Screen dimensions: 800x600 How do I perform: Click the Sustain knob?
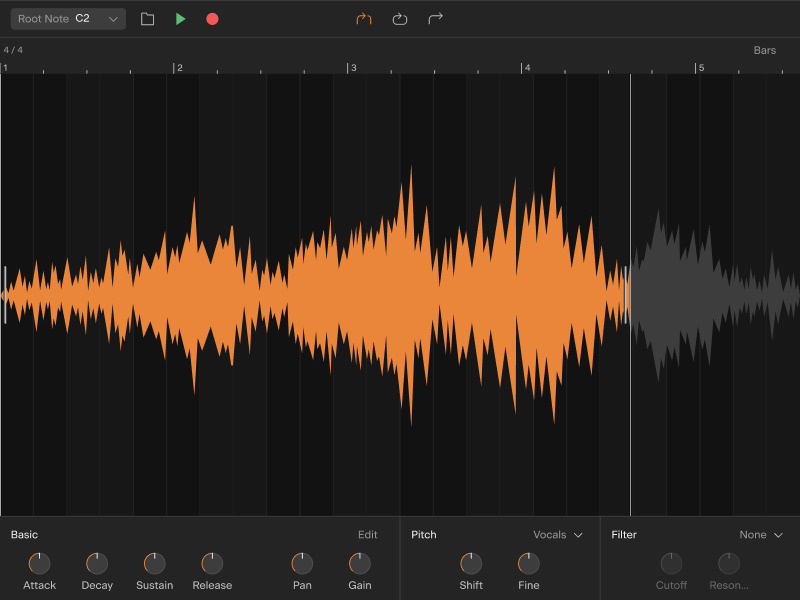pyautogui.click(x=155, y=563)
